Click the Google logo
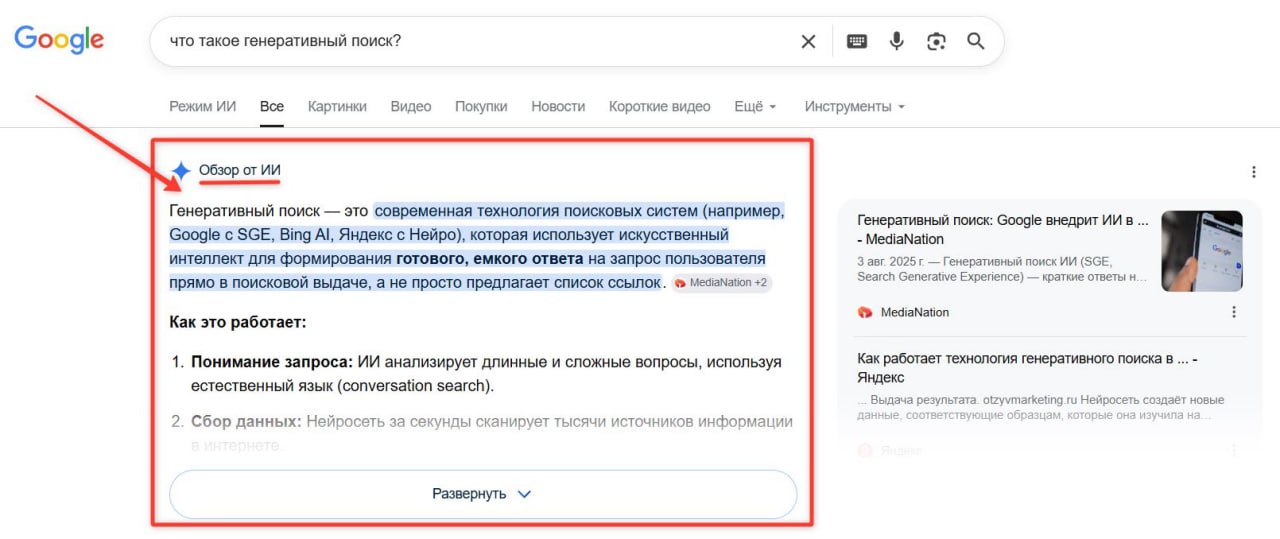 [59, 39]
